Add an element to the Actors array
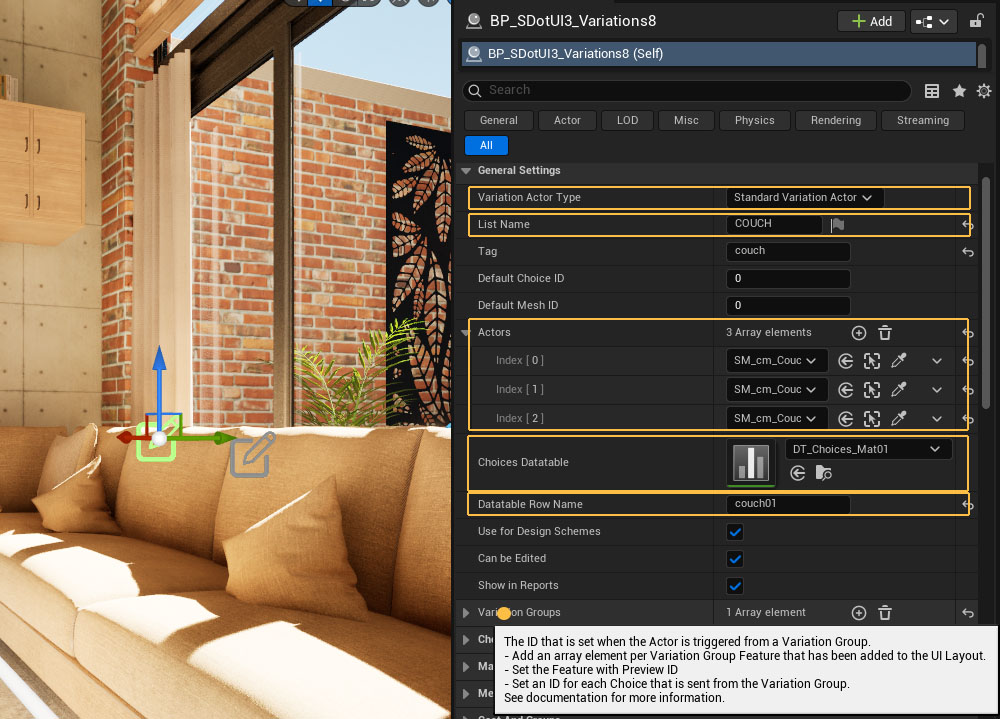1000x719 pixels. (x=858, y=333)
